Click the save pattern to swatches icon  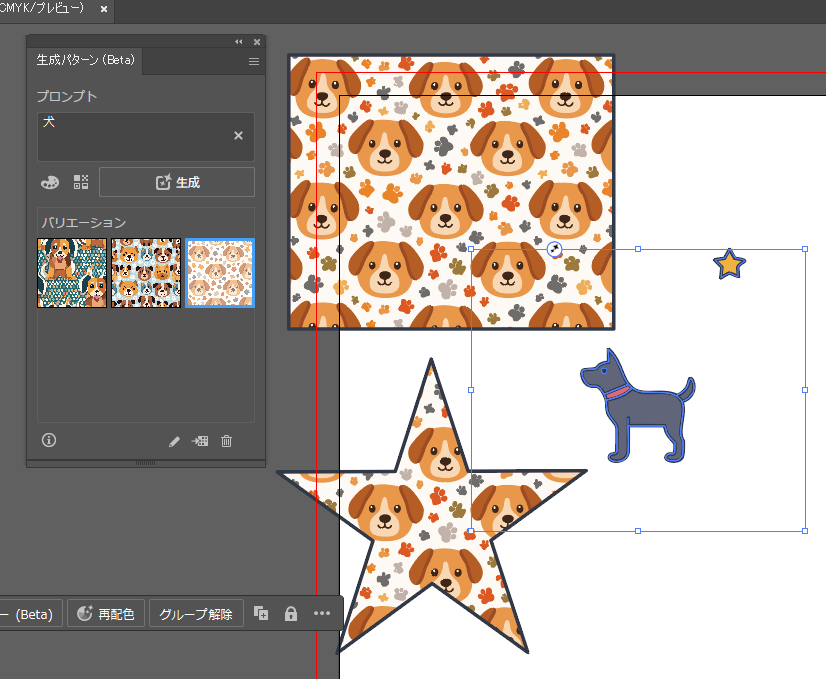[x=200, y=441]
